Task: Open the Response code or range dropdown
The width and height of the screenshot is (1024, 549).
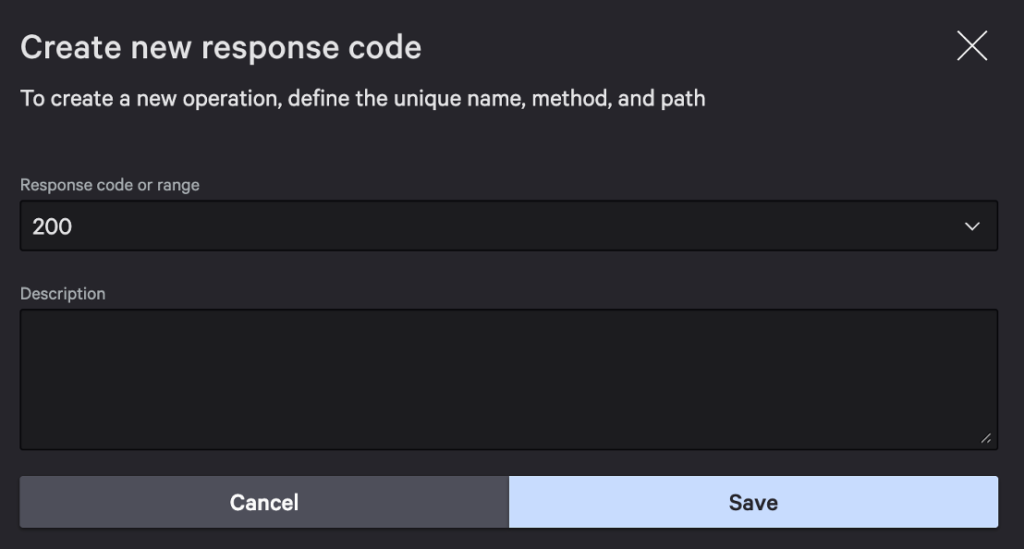Action: [x=508, y=226]
